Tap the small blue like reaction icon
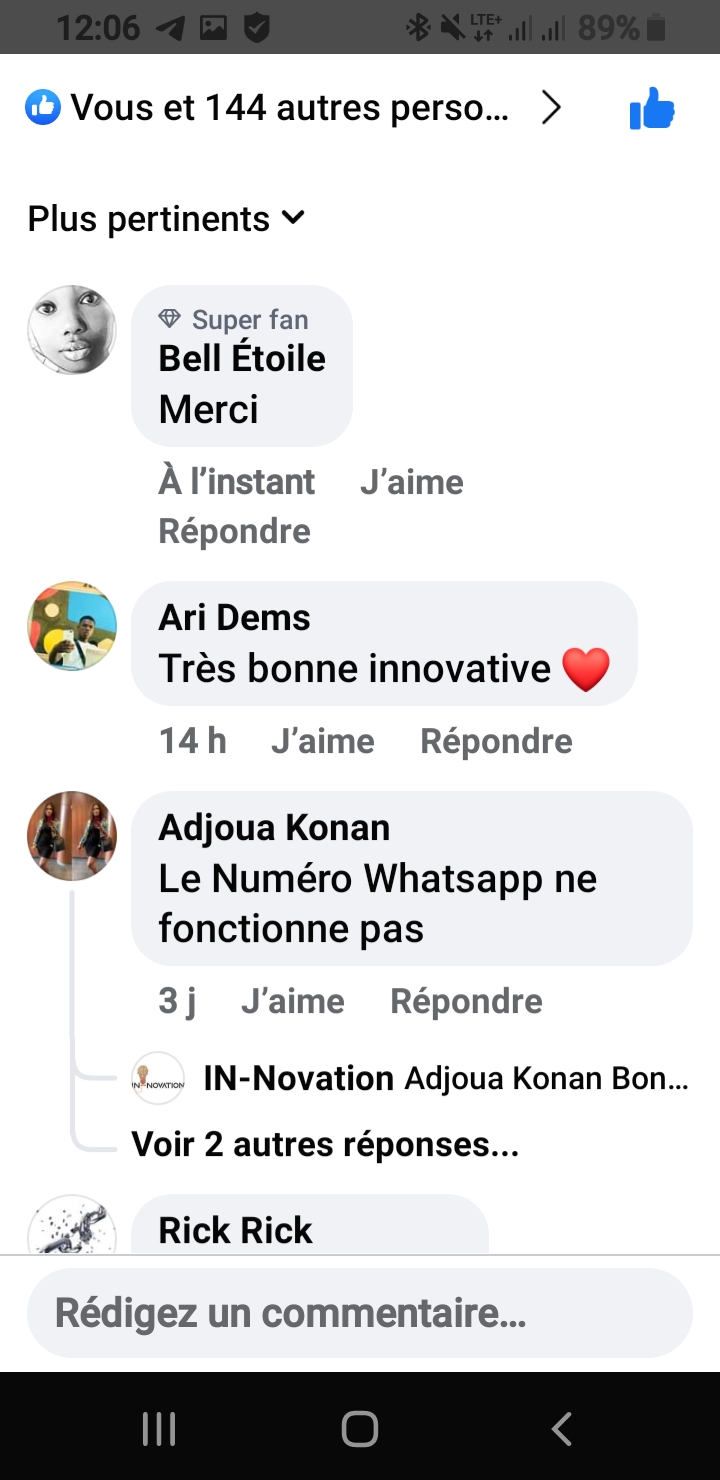The image size is (720, 1480). 43,107
